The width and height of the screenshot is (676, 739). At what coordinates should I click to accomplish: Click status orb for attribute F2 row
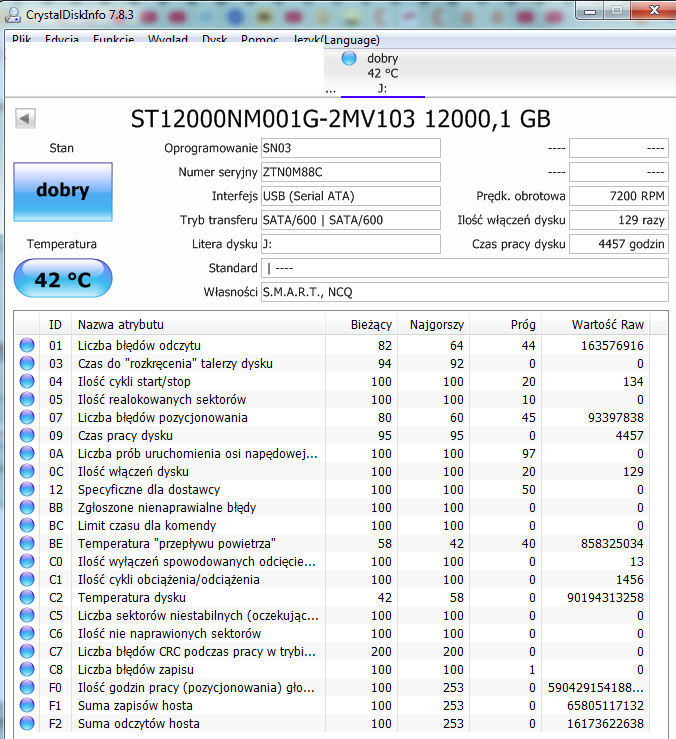(x=27, y=723)
